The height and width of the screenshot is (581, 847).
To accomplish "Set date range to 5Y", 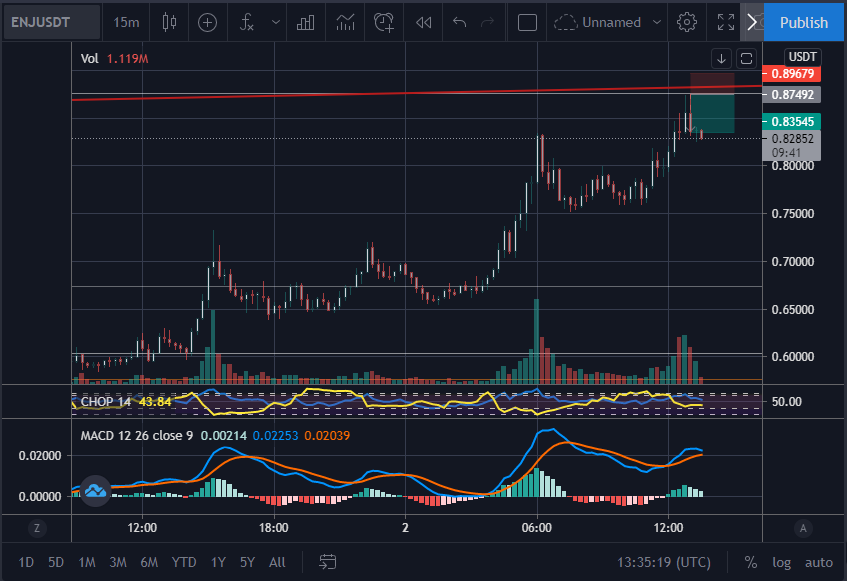I will pyautogui.click(x=247, y=562).
